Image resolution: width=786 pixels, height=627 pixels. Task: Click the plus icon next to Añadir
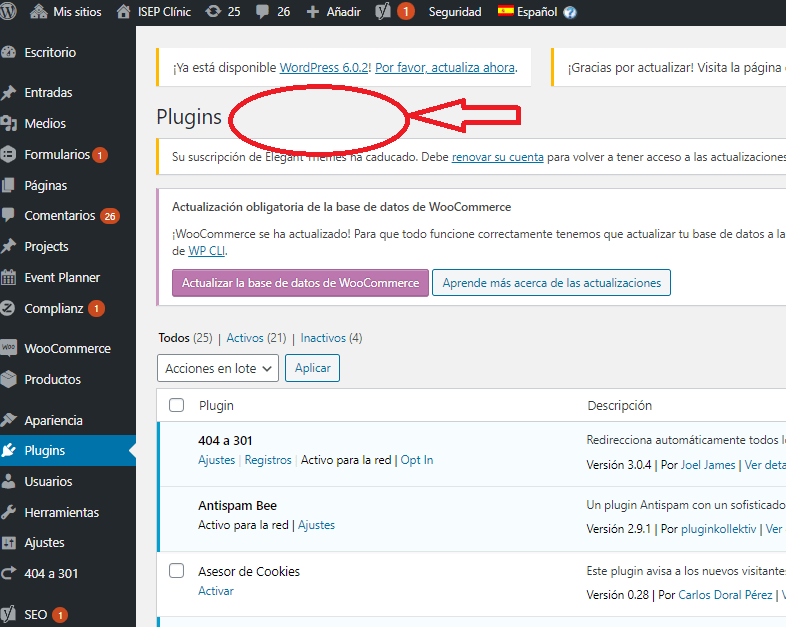tap(312, 12)
